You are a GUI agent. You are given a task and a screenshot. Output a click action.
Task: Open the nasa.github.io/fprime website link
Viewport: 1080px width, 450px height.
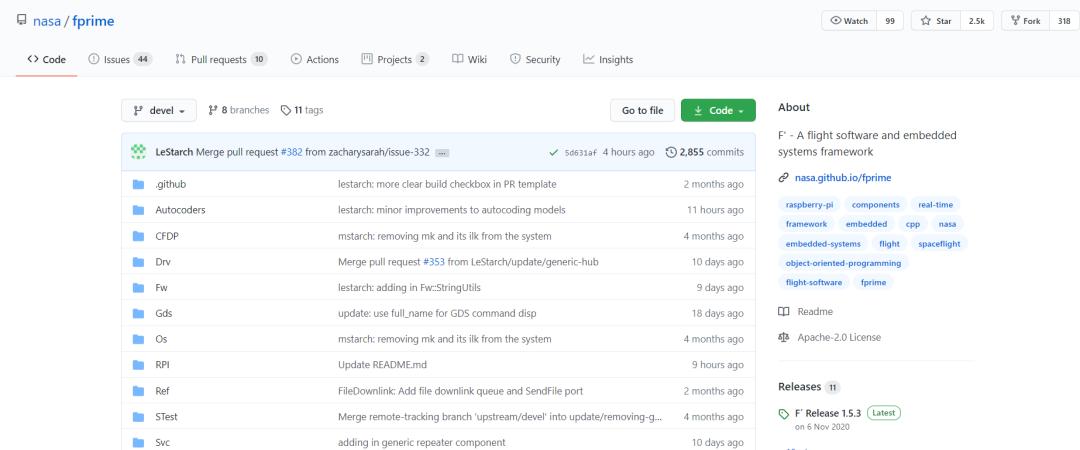pyautogui.click(x=842, y=178)
